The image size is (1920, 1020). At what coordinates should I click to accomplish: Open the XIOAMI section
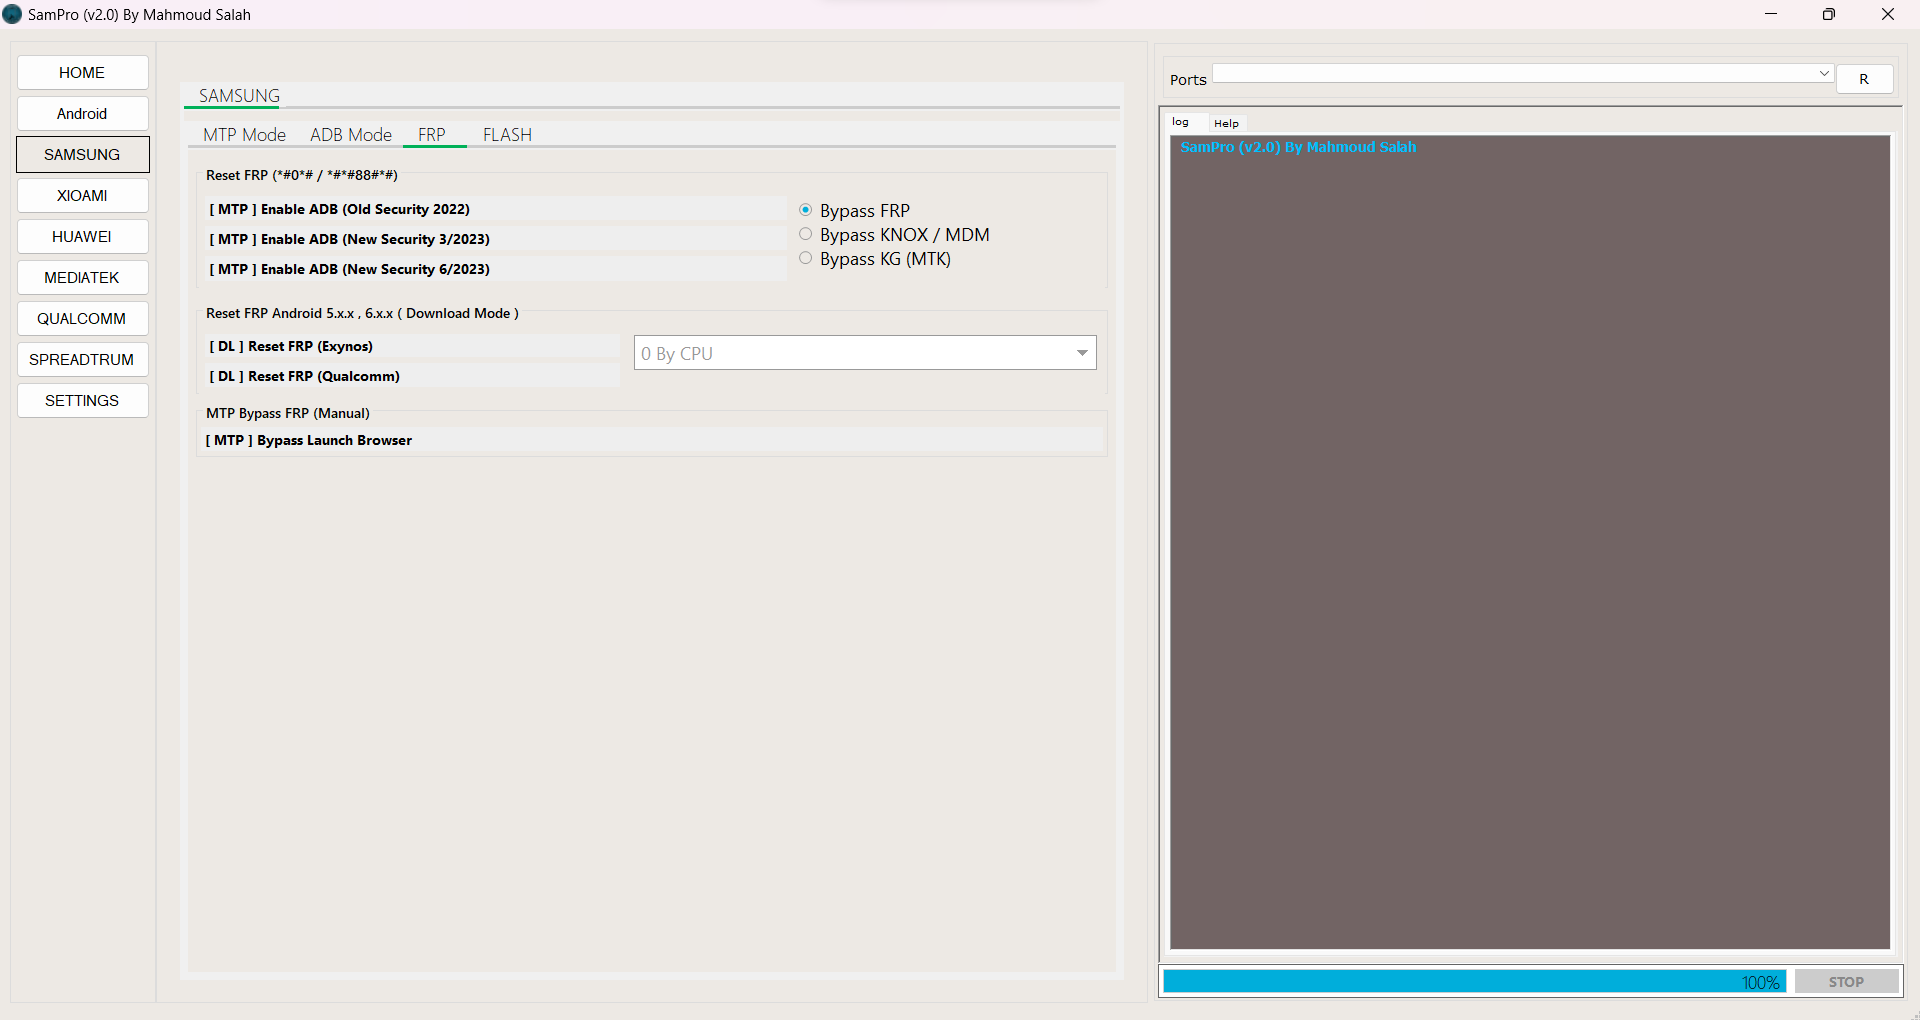point(82,195)
